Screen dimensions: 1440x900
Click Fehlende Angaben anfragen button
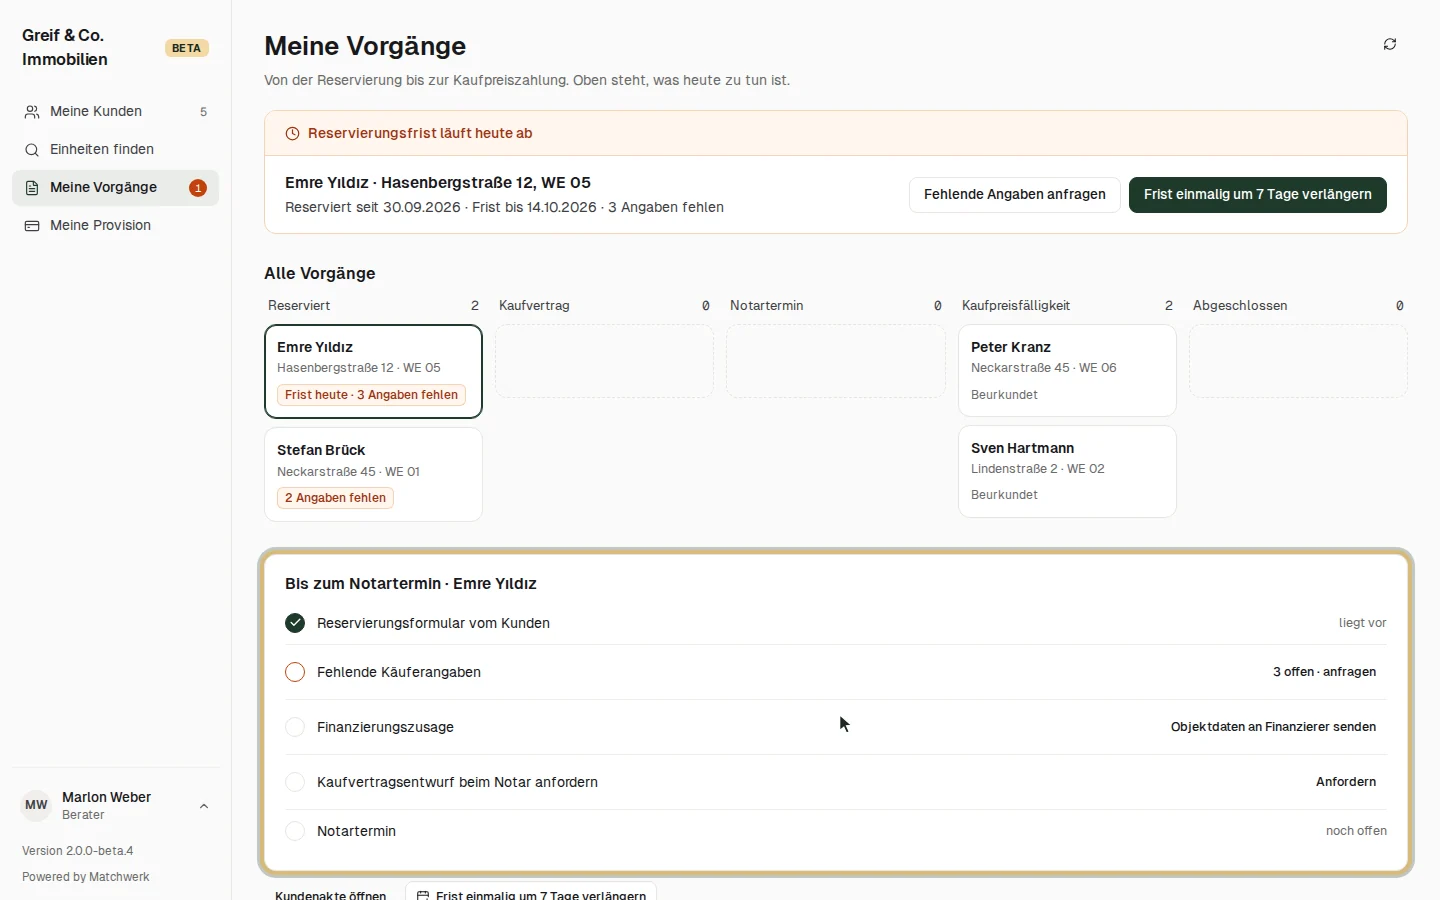pos(1015,195)
